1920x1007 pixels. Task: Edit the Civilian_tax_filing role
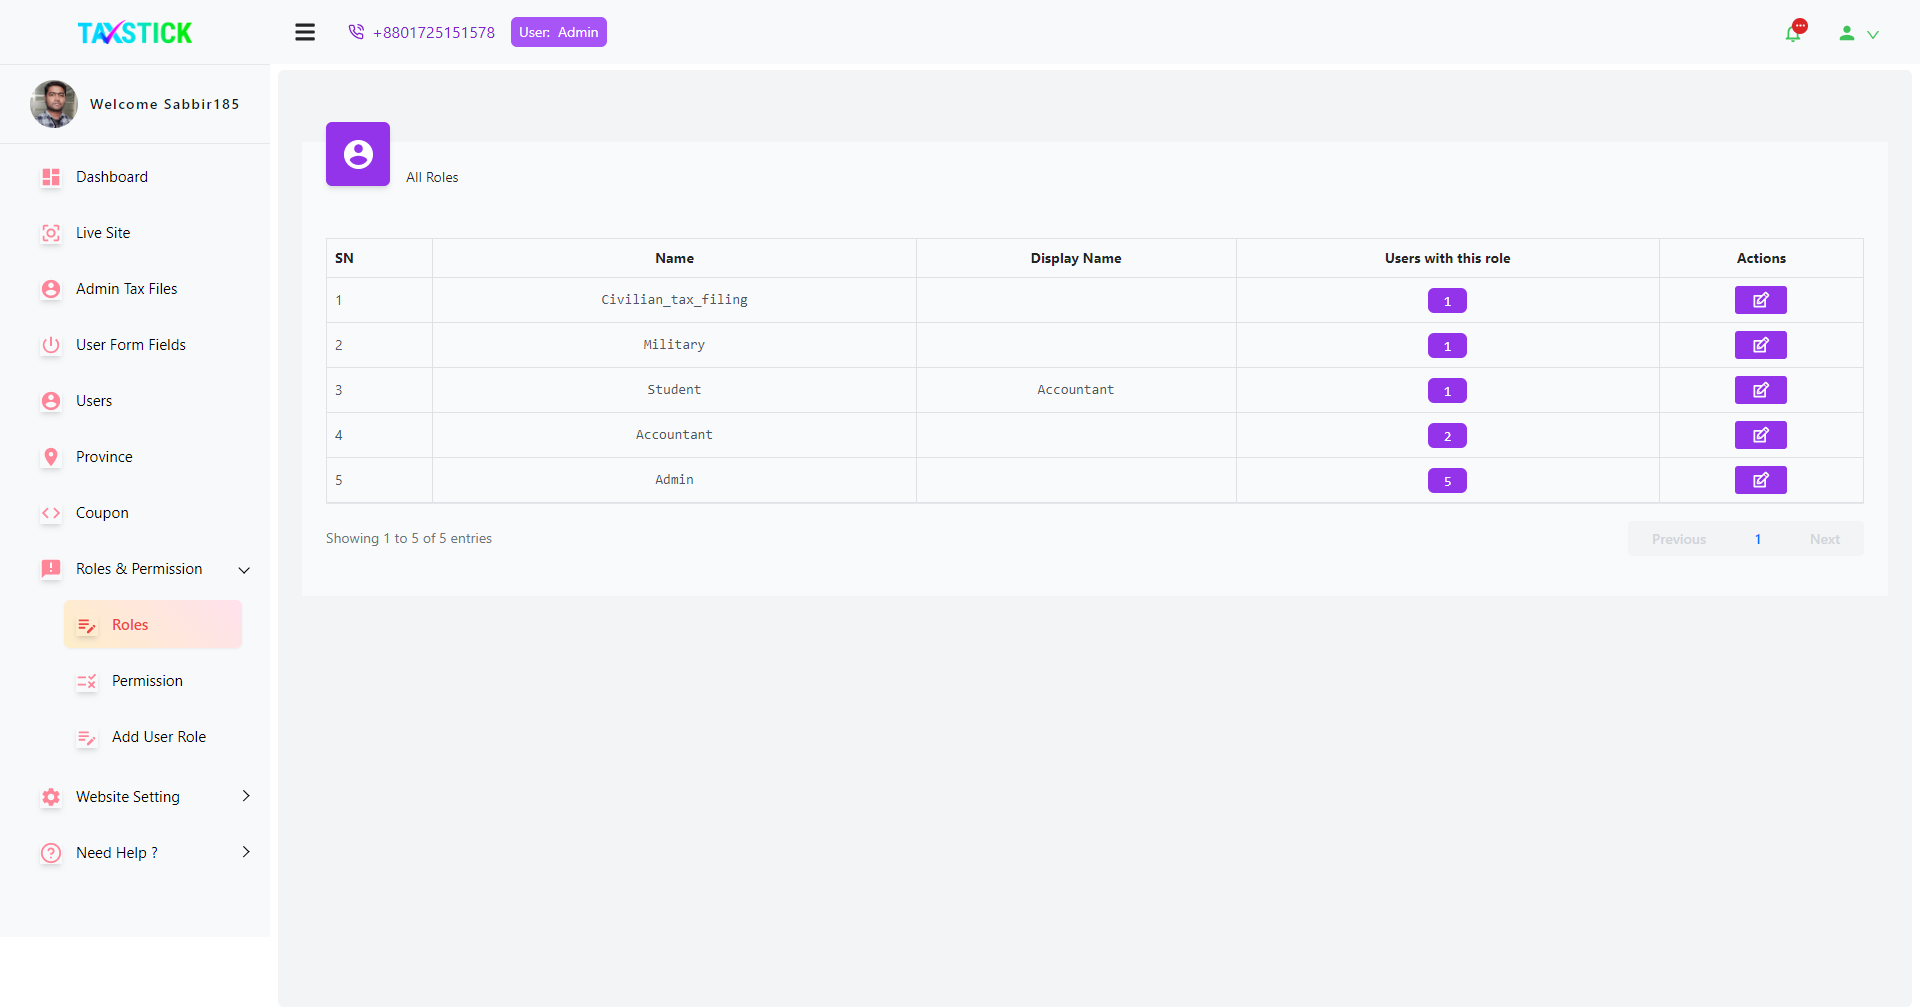point(1760,300)
